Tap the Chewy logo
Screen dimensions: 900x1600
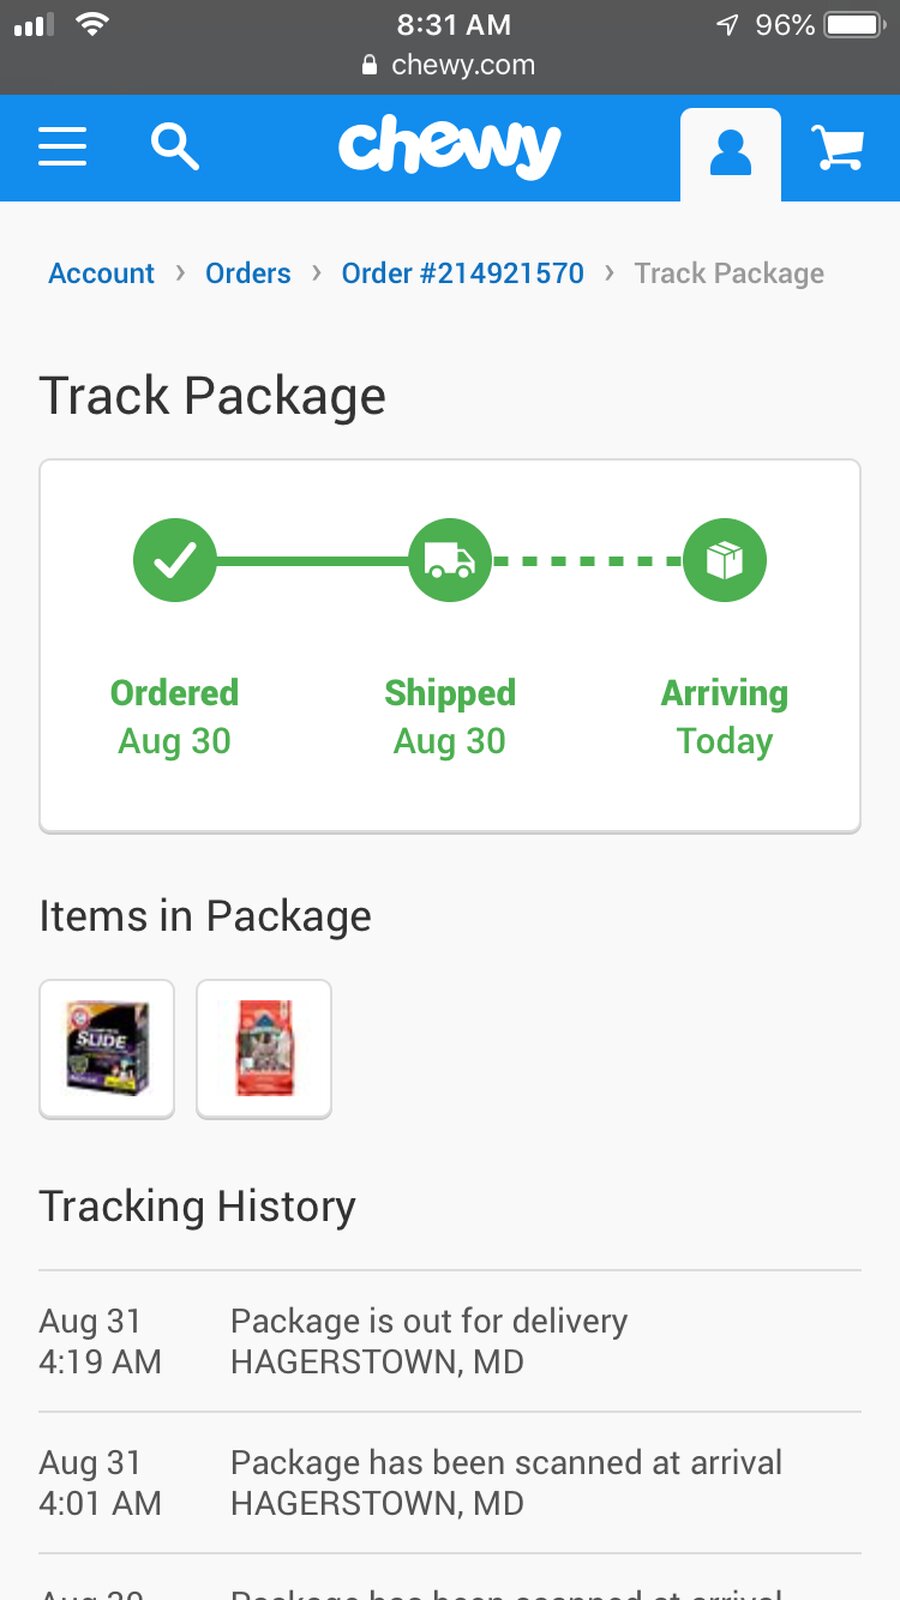pos(449,147)
